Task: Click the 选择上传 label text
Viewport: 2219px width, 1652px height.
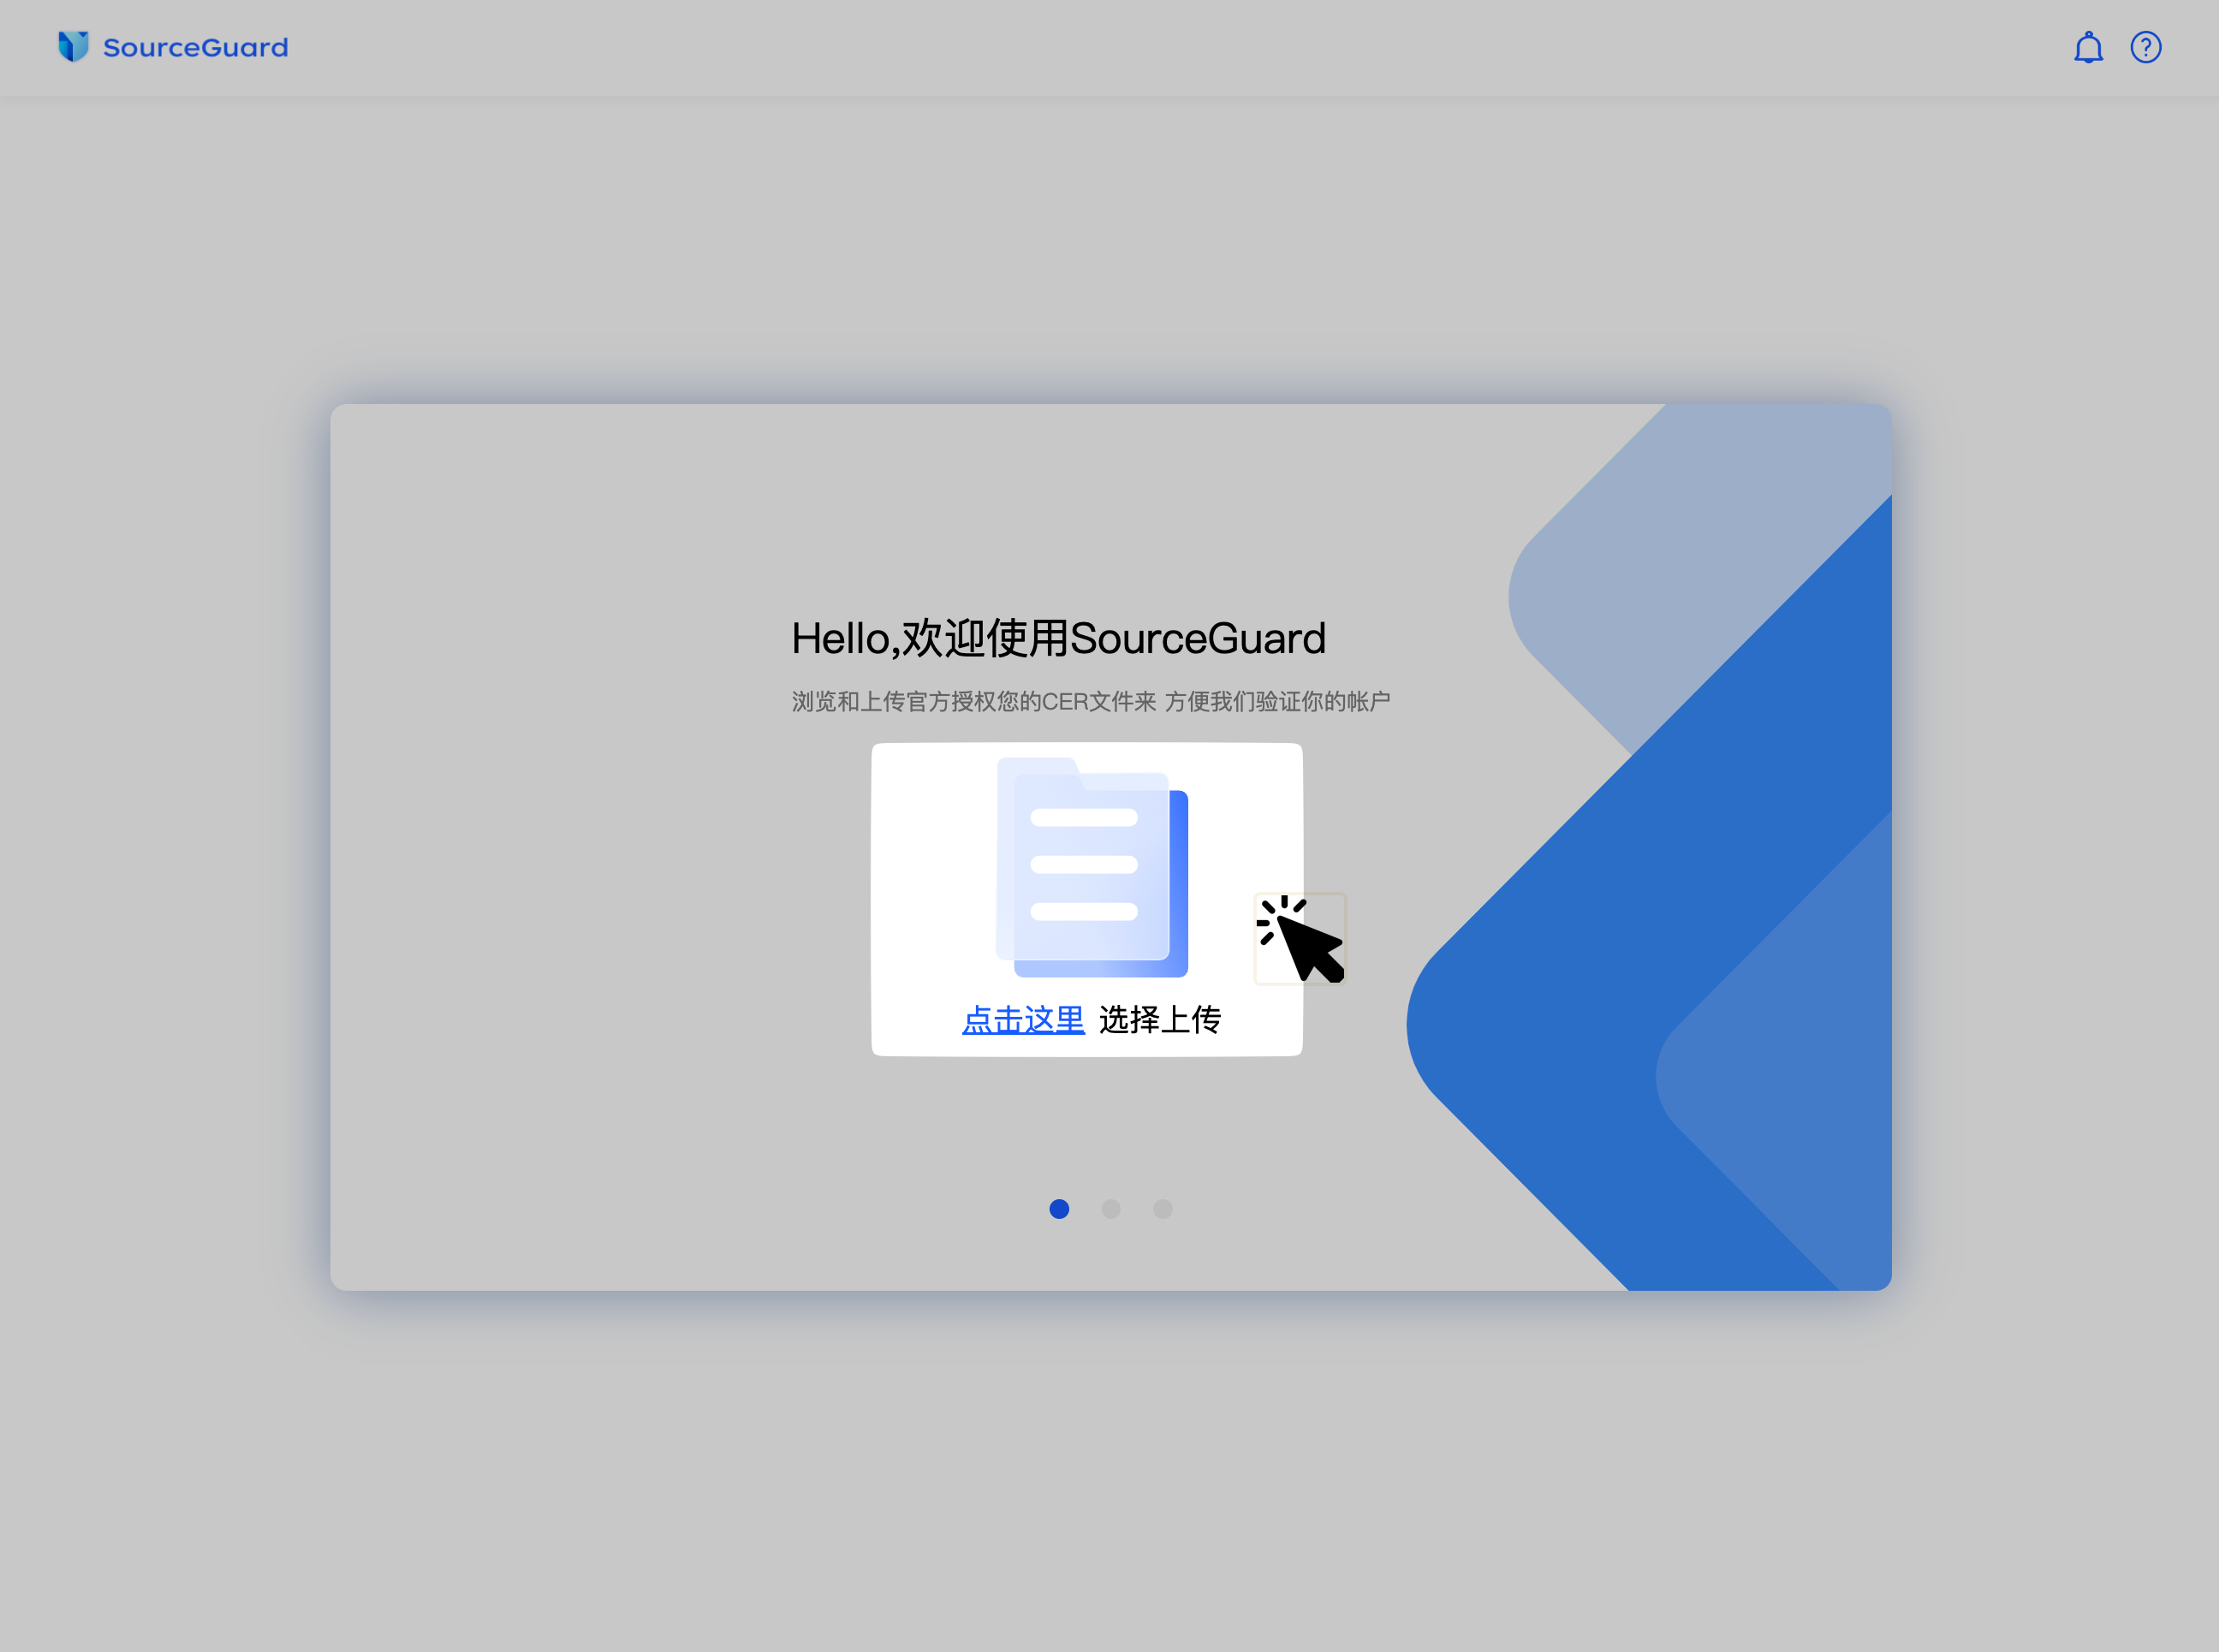Action: tap(1160, 1019)
